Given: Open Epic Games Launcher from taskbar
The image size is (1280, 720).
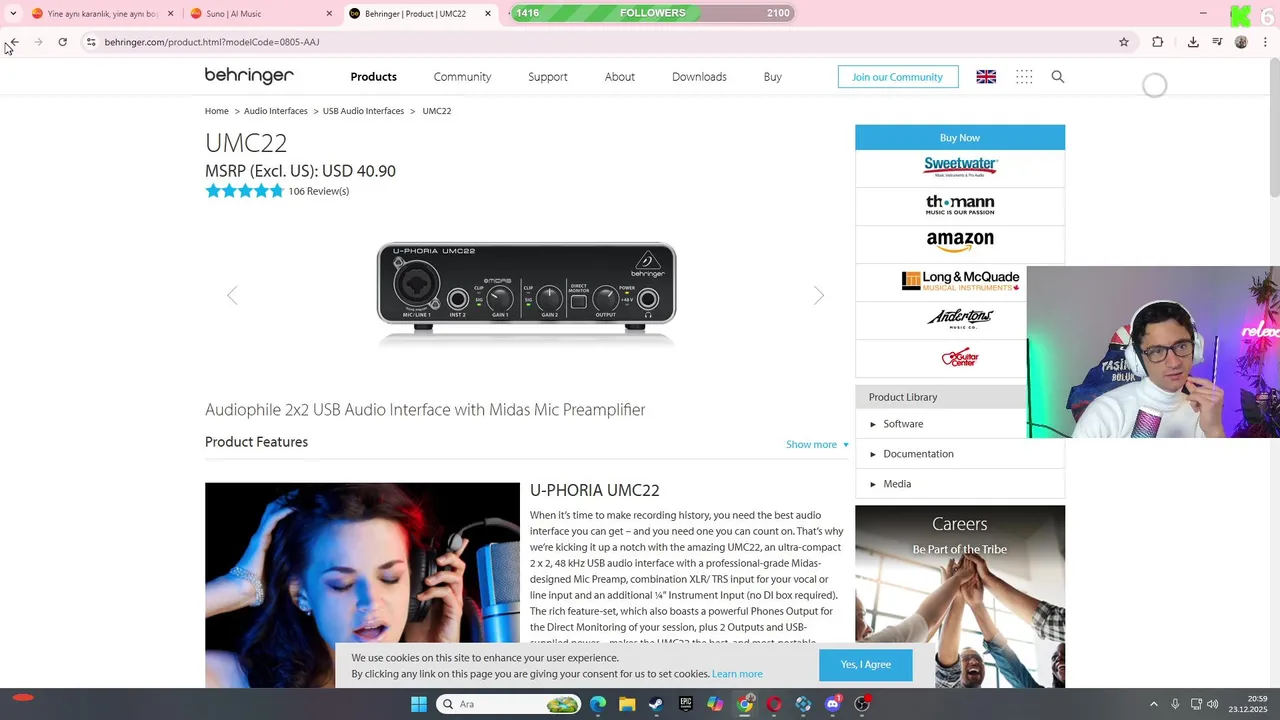Looking at the screenshot, I should coord(686,704).
